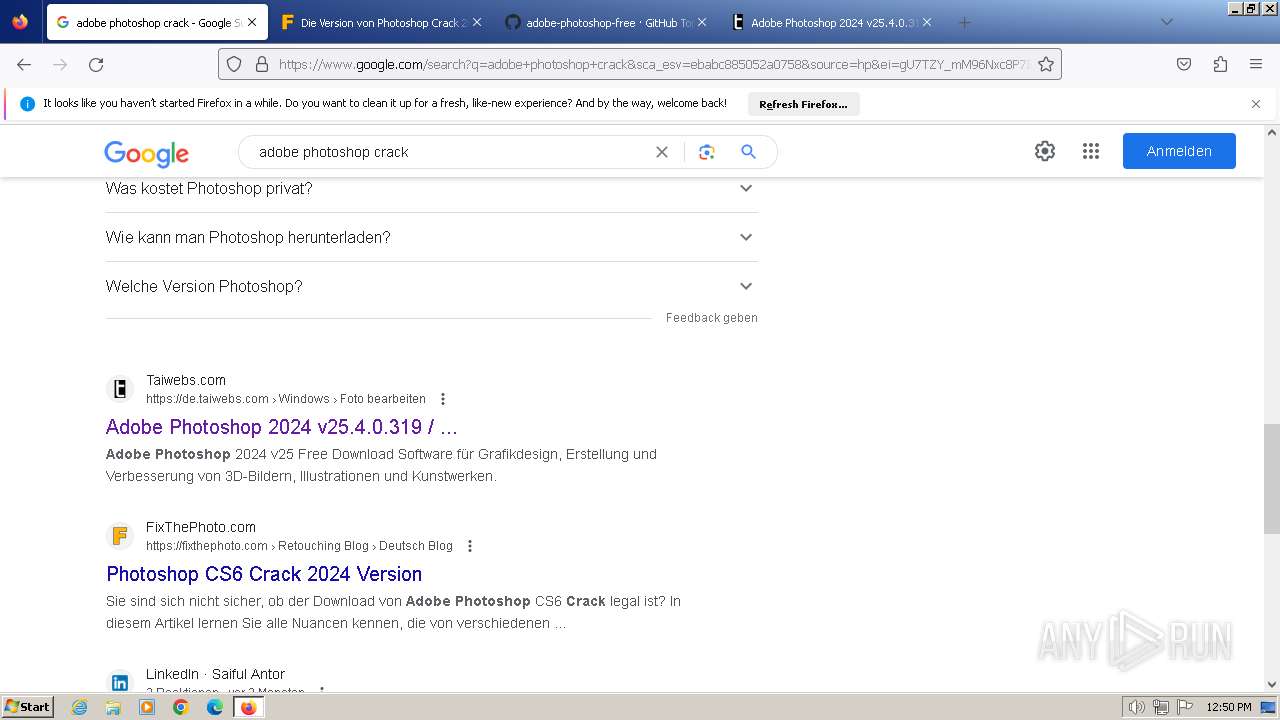Click the browser URL address bar
The width and height of the screenshot is (1280, 720).
[x=652, y=64]
